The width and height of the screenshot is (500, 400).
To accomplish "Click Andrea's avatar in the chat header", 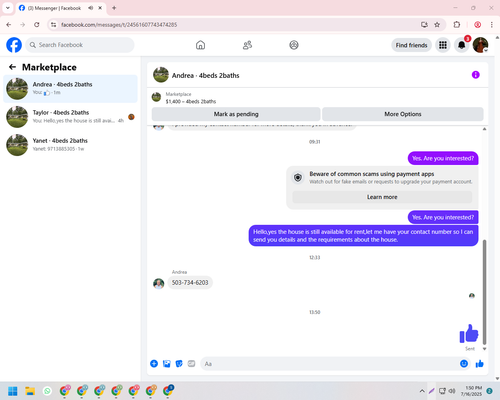I will click(161, 75).
